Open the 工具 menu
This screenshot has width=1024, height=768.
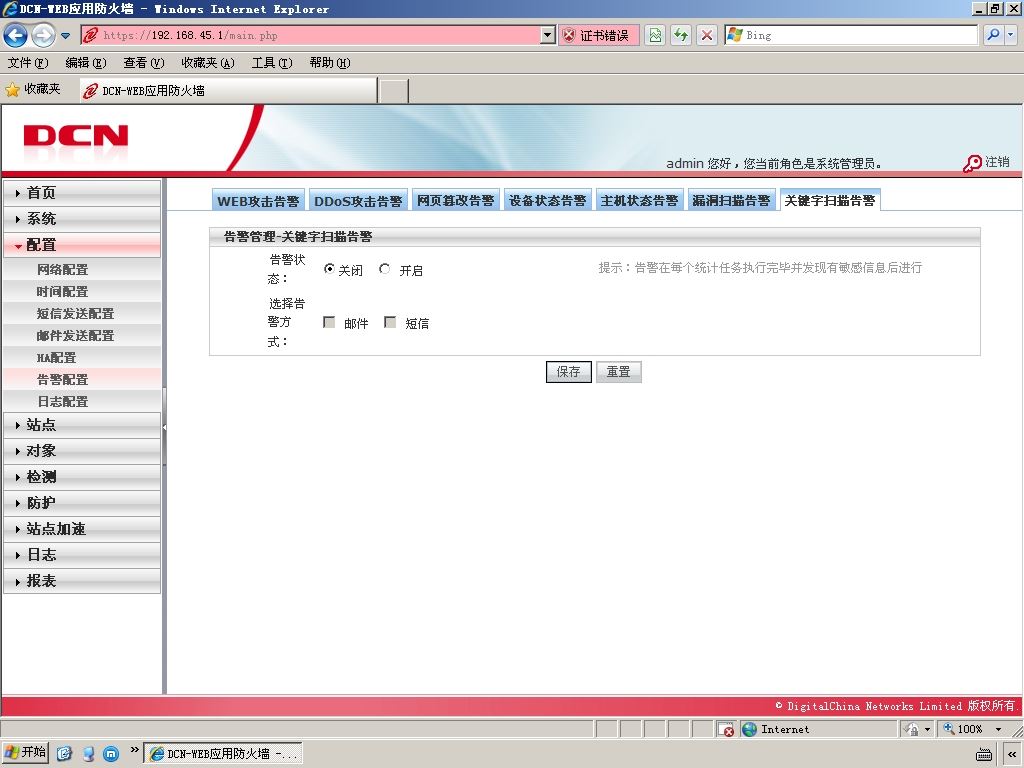point(272,63)
